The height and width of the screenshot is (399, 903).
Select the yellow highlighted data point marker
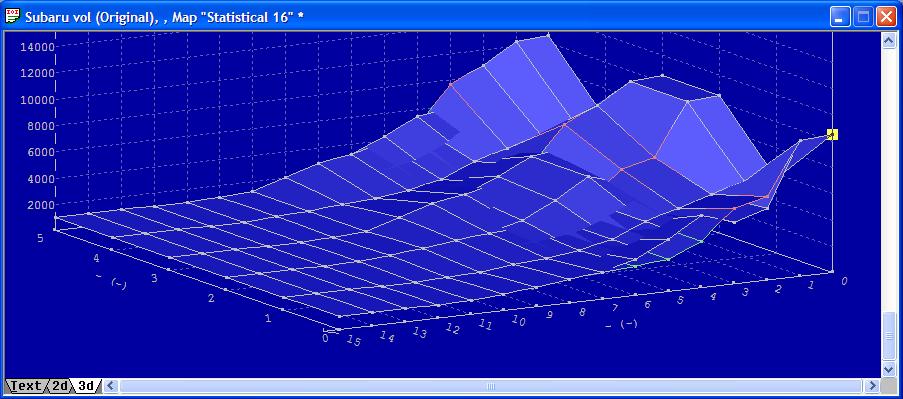coord(832,134)
